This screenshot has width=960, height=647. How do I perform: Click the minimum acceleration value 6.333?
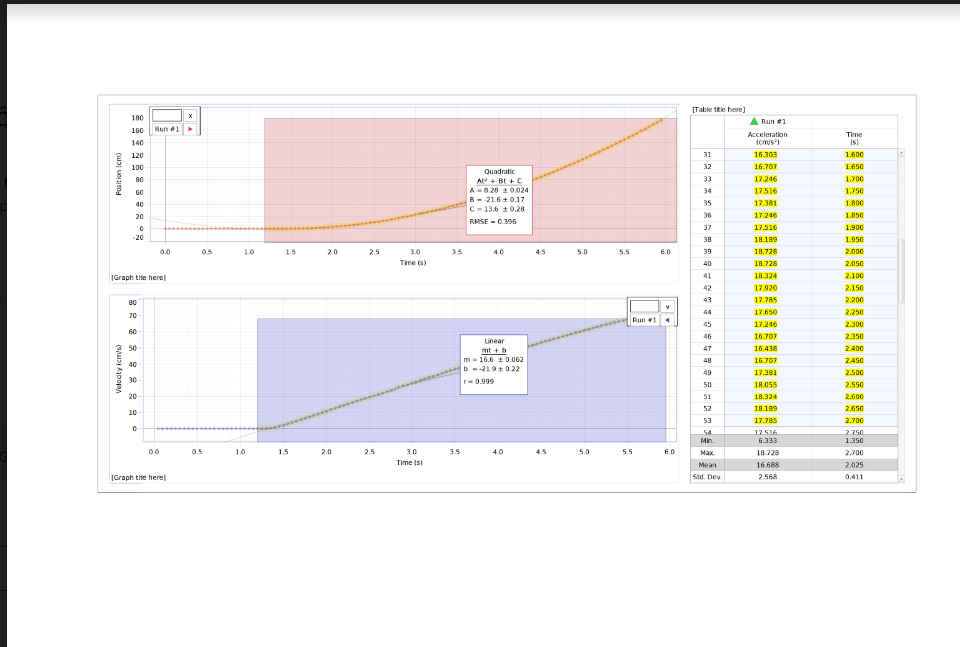click(x=767, y=441)
